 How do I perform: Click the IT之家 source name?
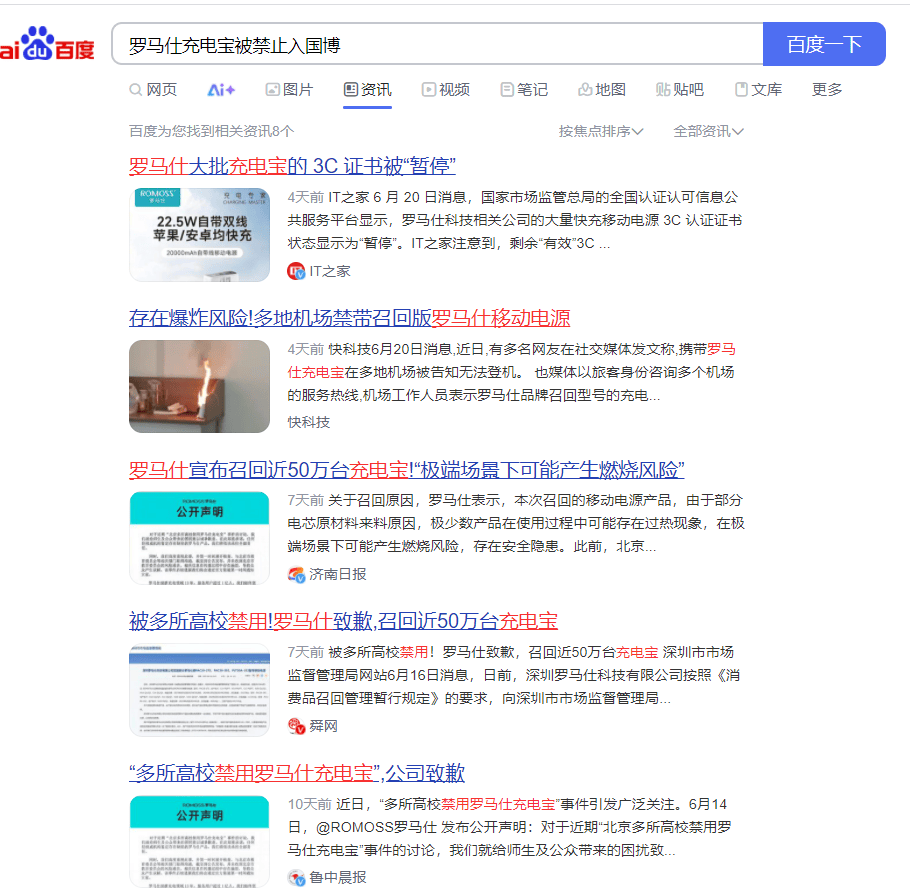pyautogui.click(x=330, y=272)
